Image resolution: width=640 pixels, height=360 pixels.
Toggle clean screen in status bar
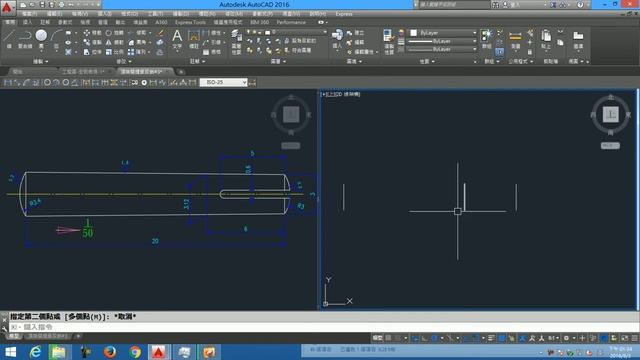coord(625,338)
